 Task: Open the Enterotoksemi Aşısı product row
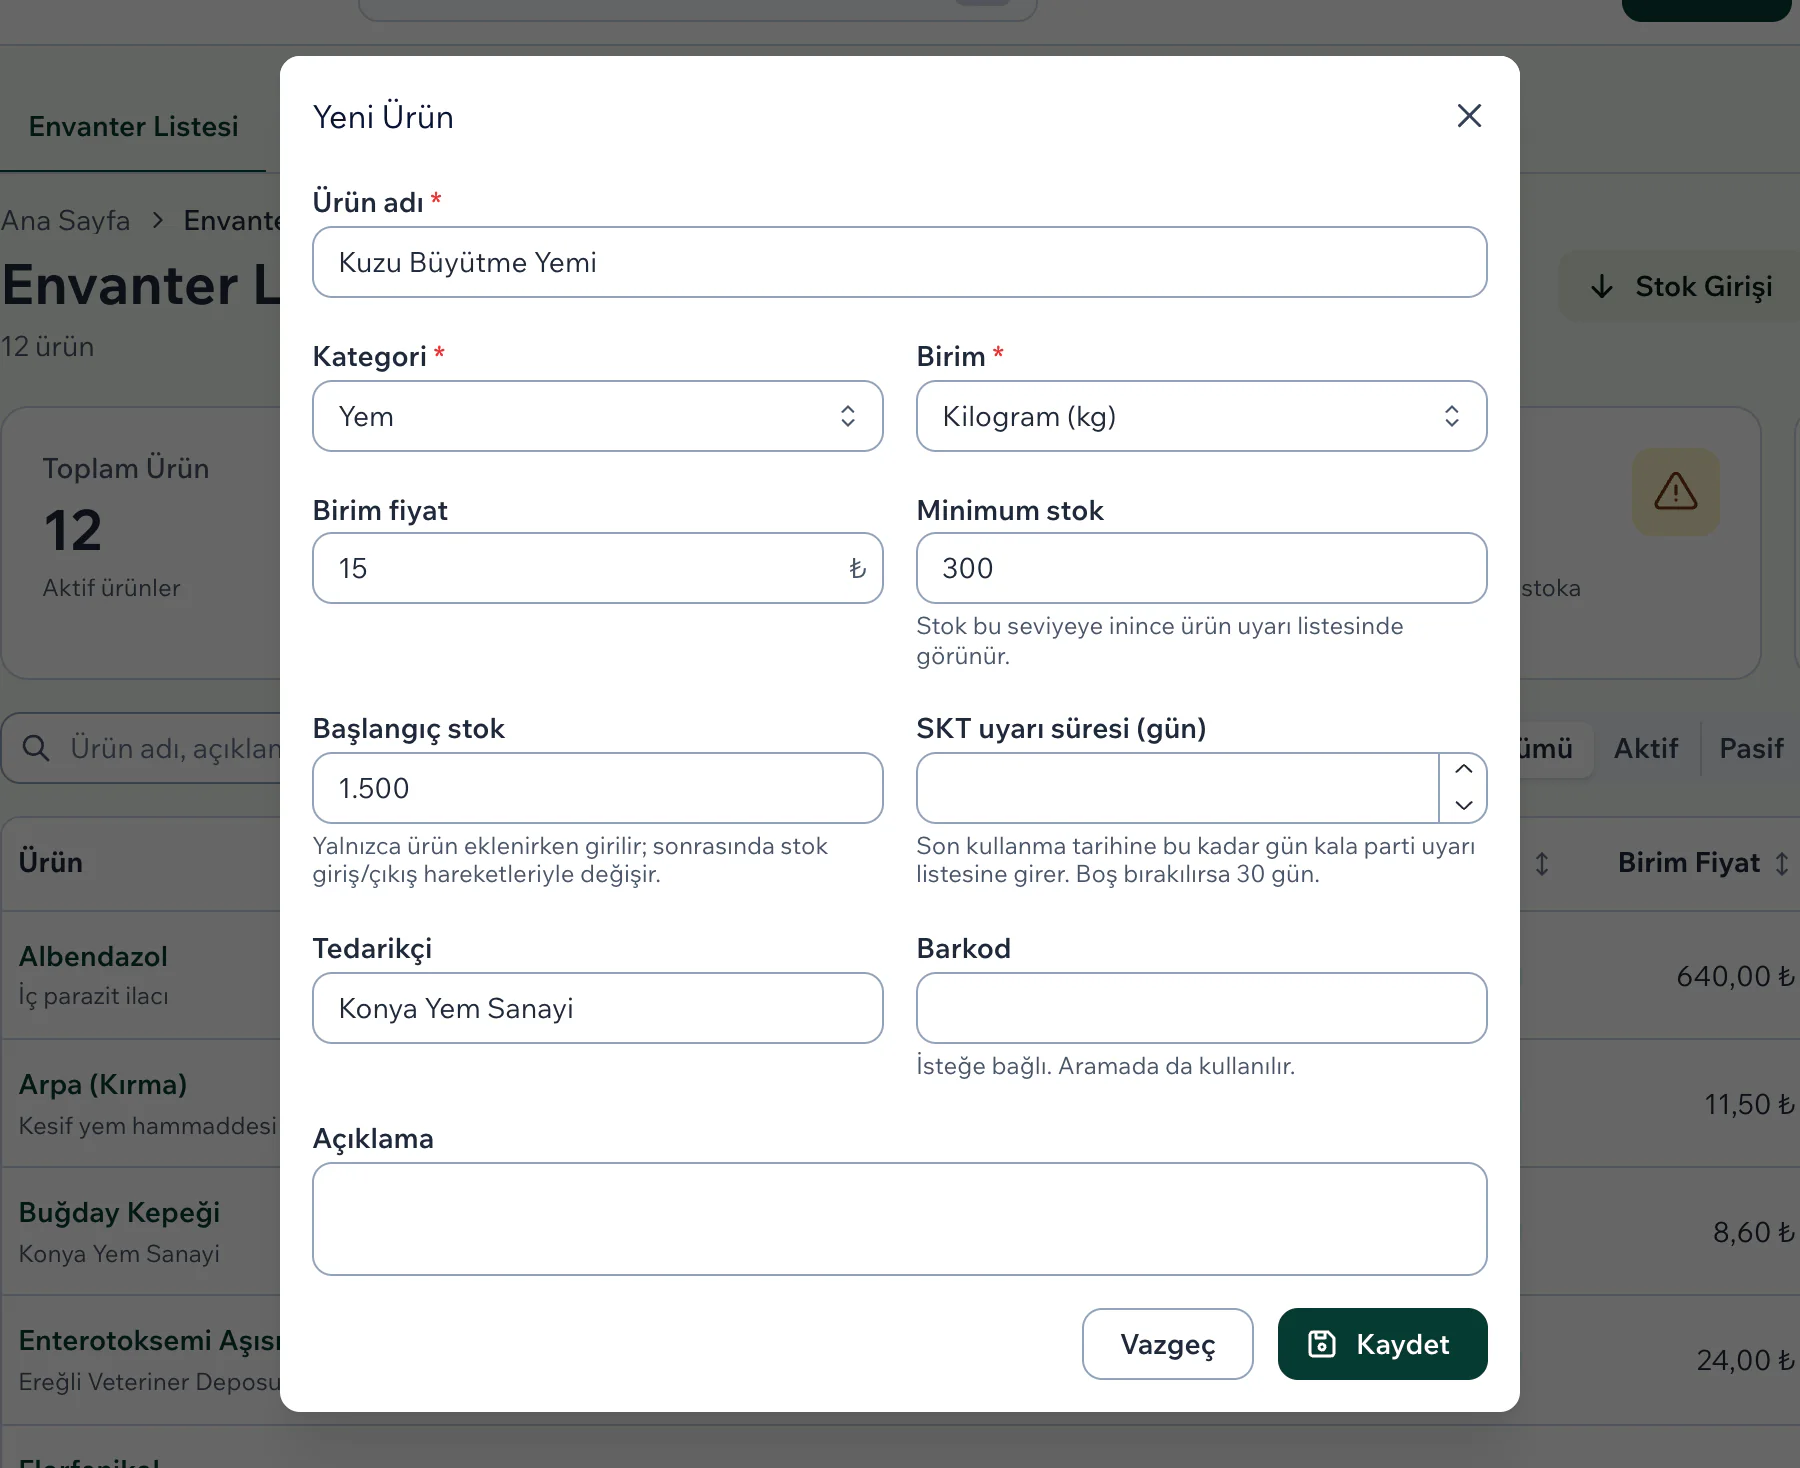150,1341
